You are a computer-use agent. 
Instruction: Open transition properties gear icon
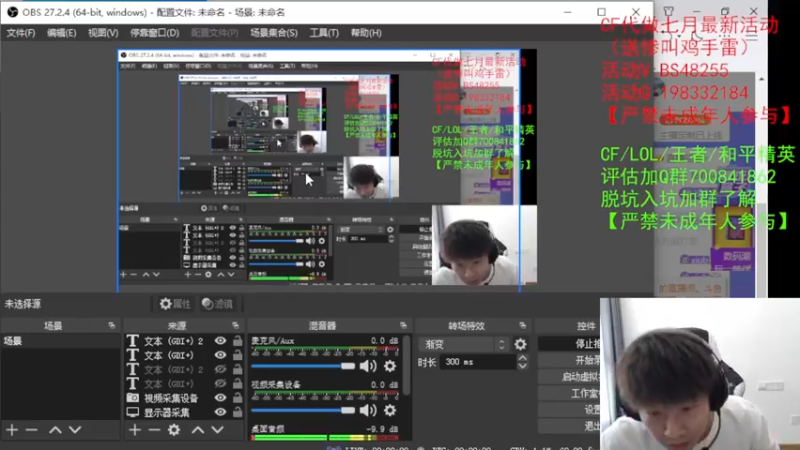pyautogui.click(x=520, y=344)
